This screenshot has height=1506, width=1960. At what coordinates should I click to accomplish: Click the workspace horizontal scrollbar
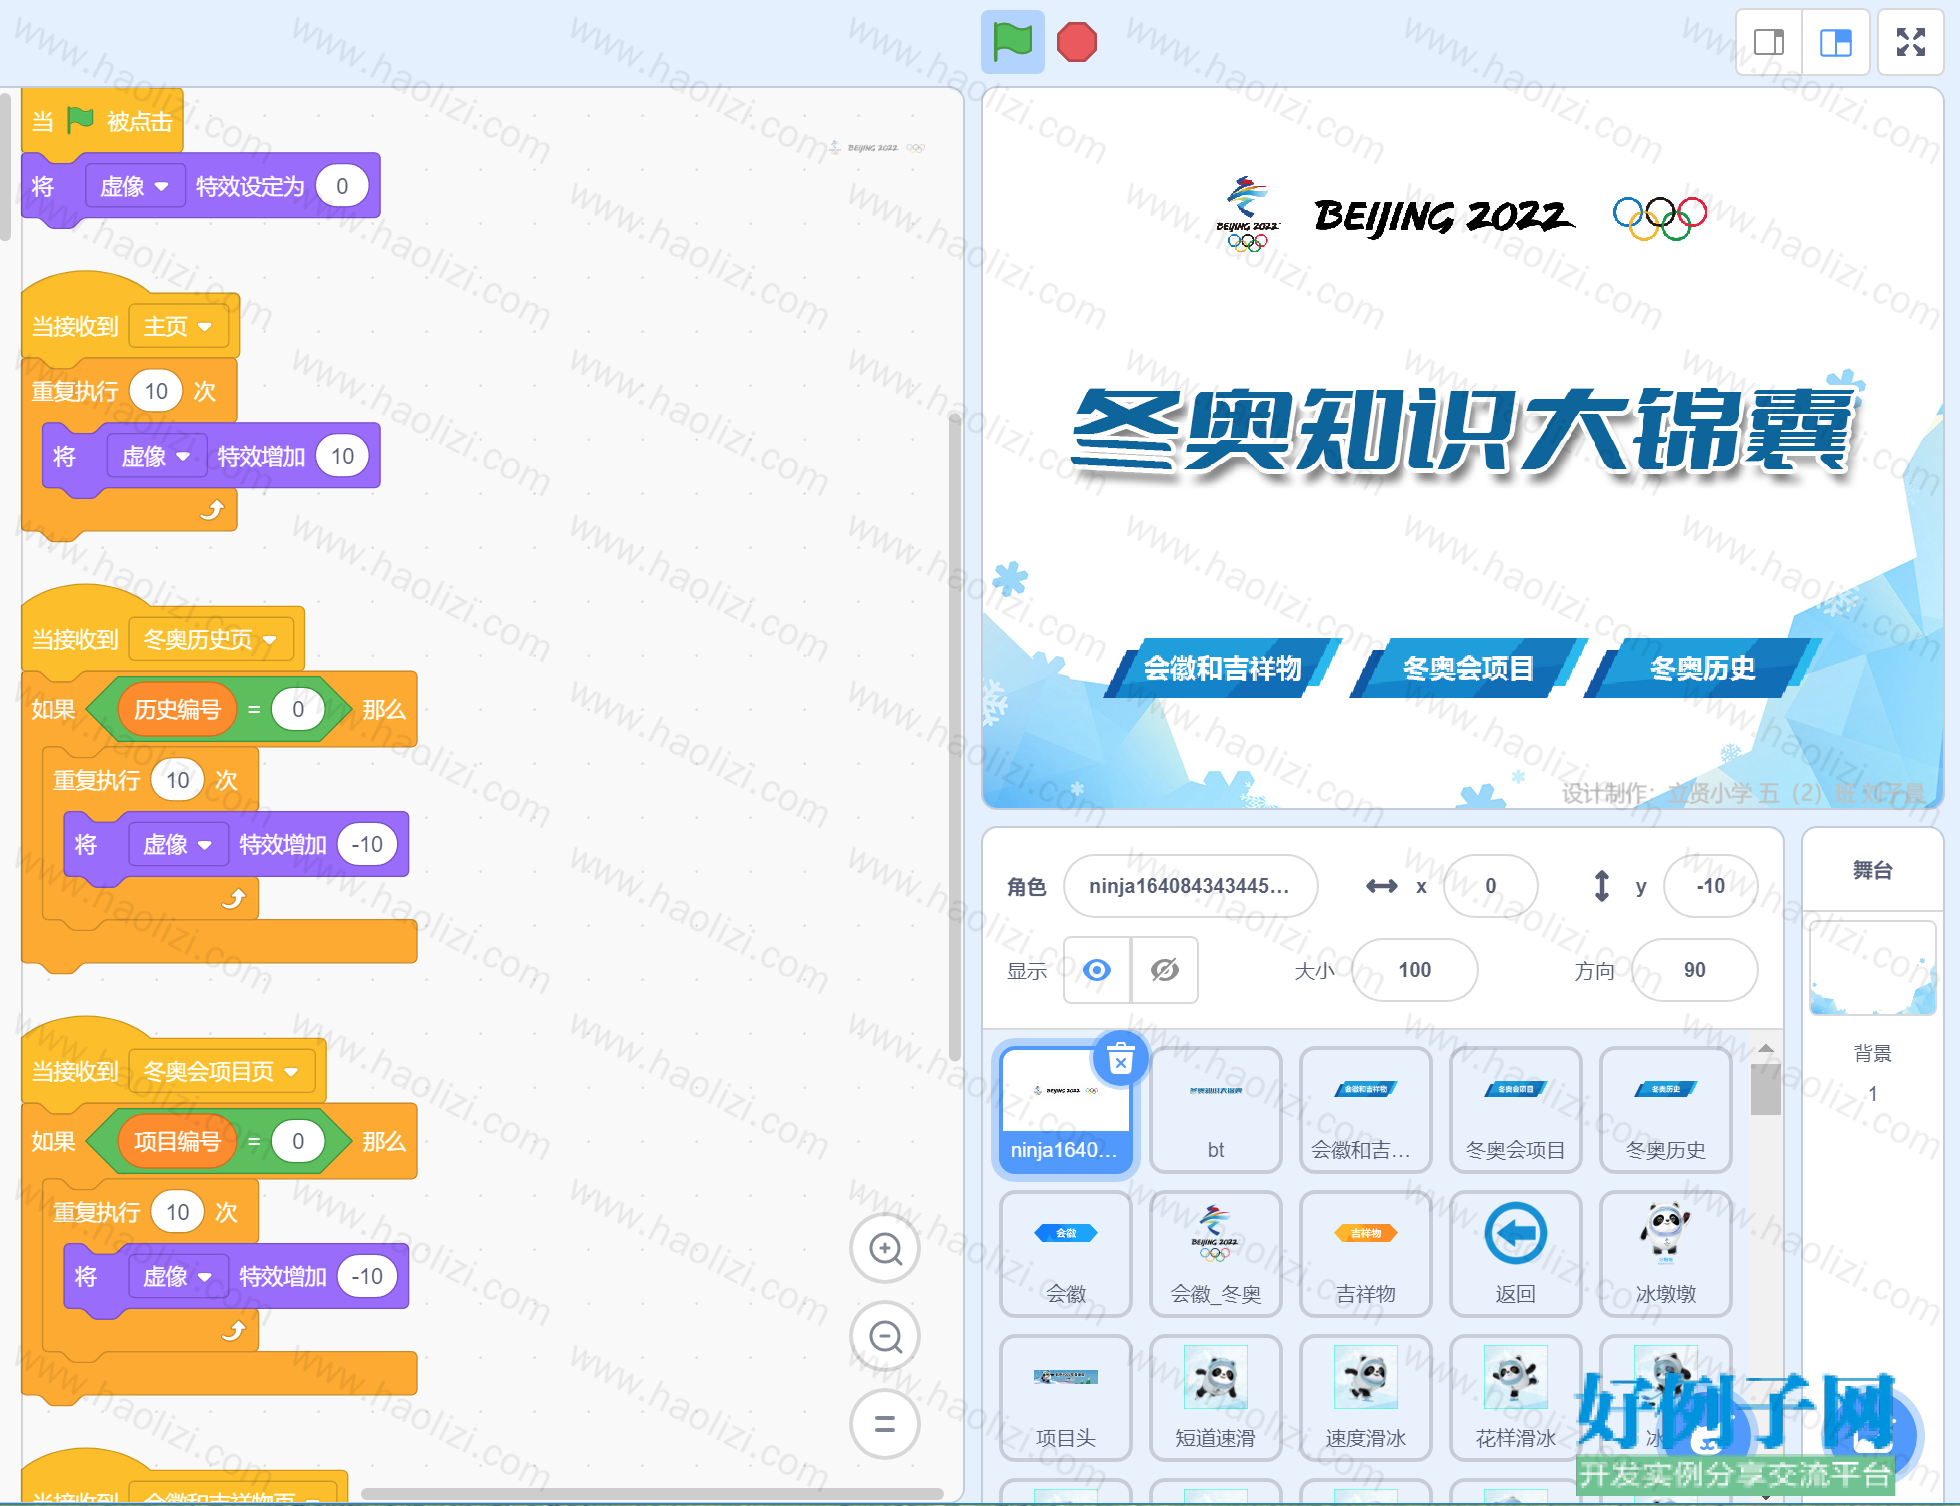coord(652,1494)
